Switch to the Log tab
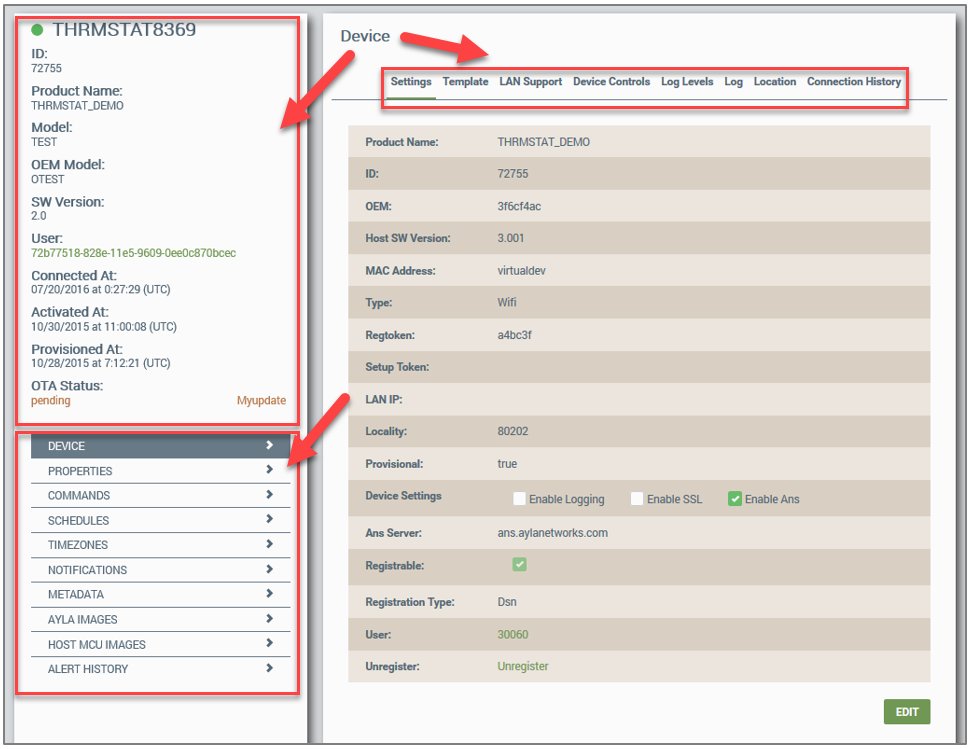Screen dimensions: 971x749 [733, 82]
